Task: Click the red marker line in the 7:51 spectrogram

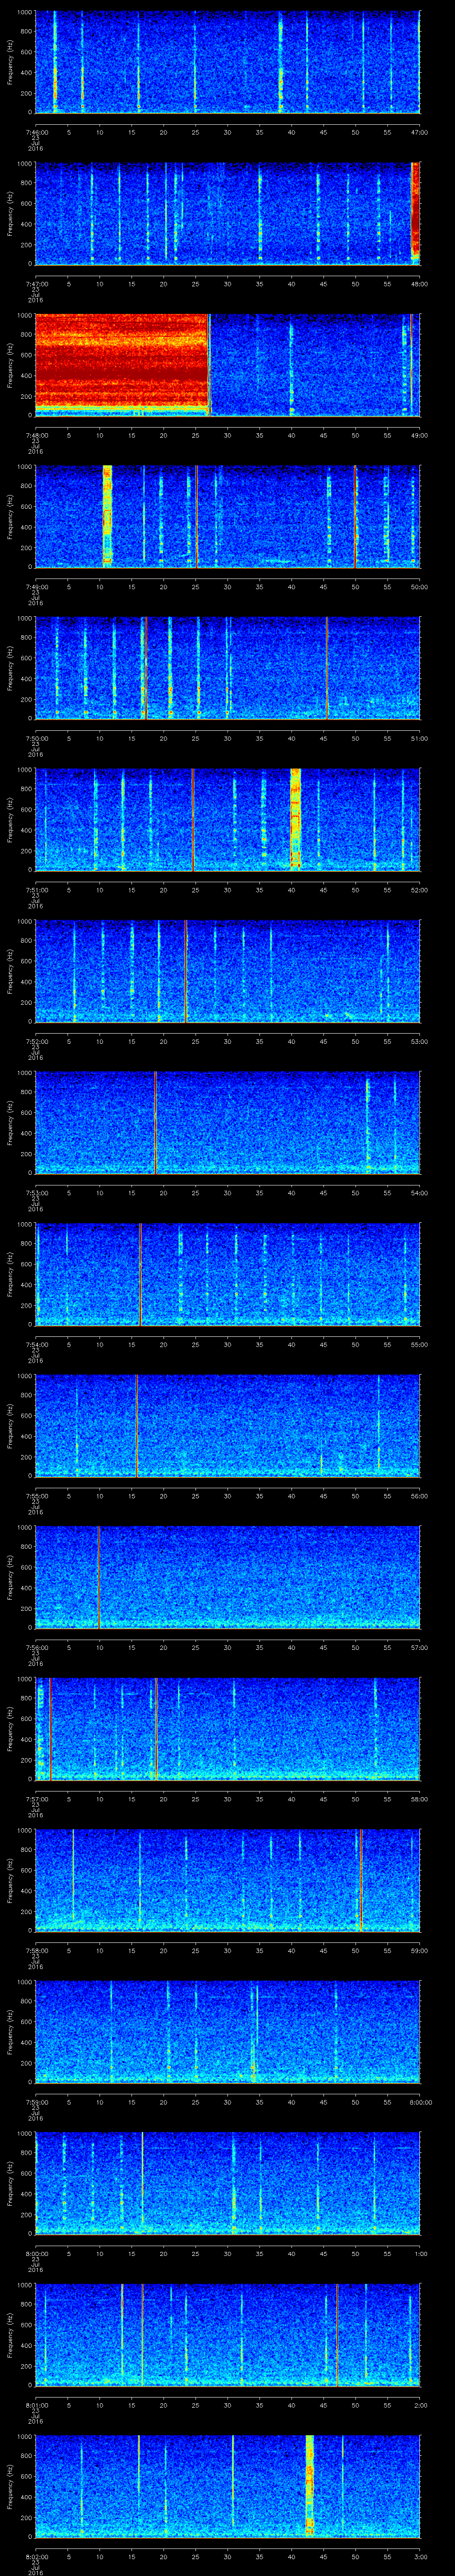Action: [x=193, y=819]
